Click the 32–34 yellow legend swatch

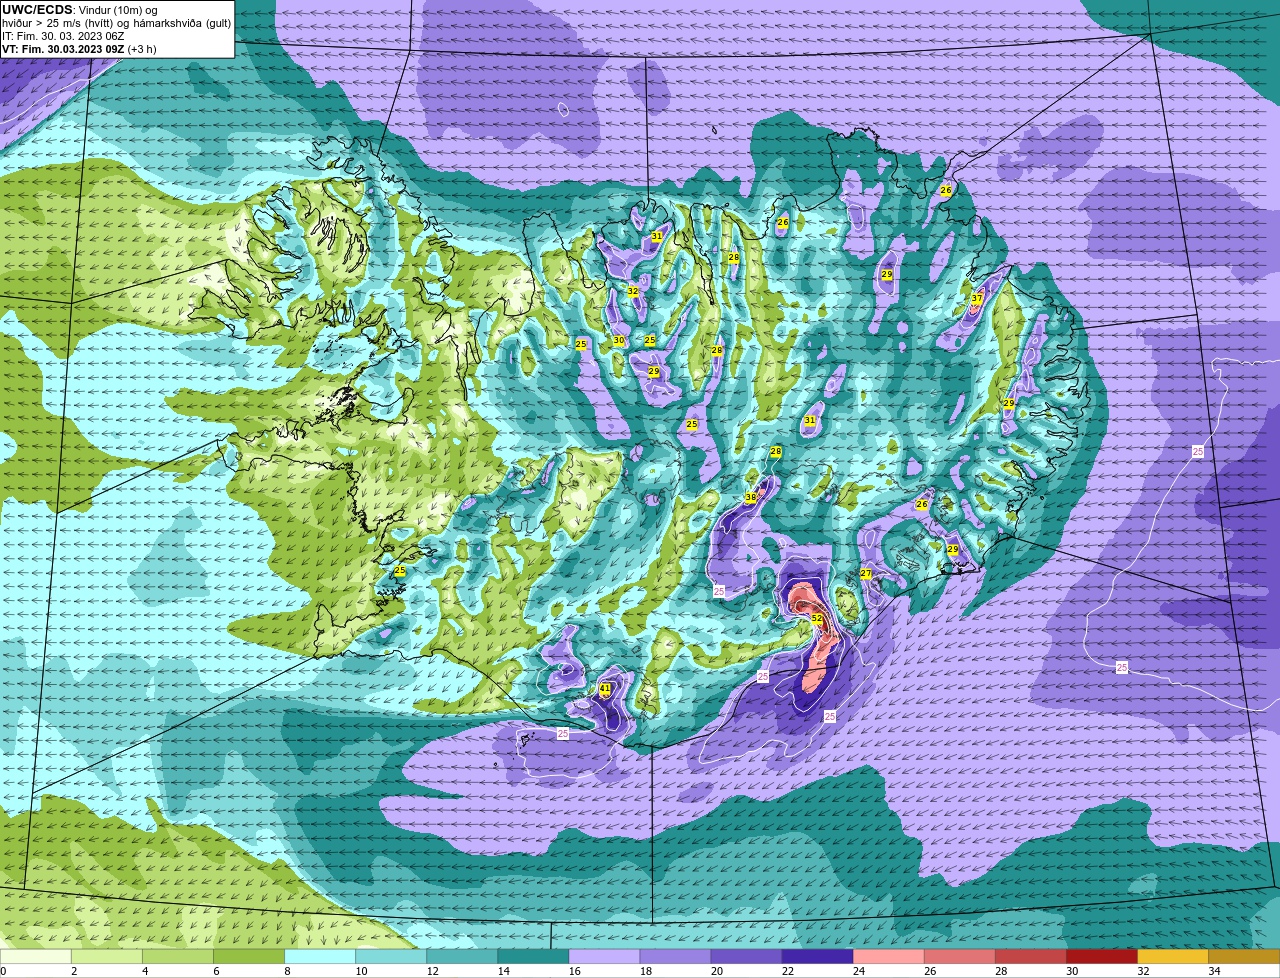coord(1172,957)
